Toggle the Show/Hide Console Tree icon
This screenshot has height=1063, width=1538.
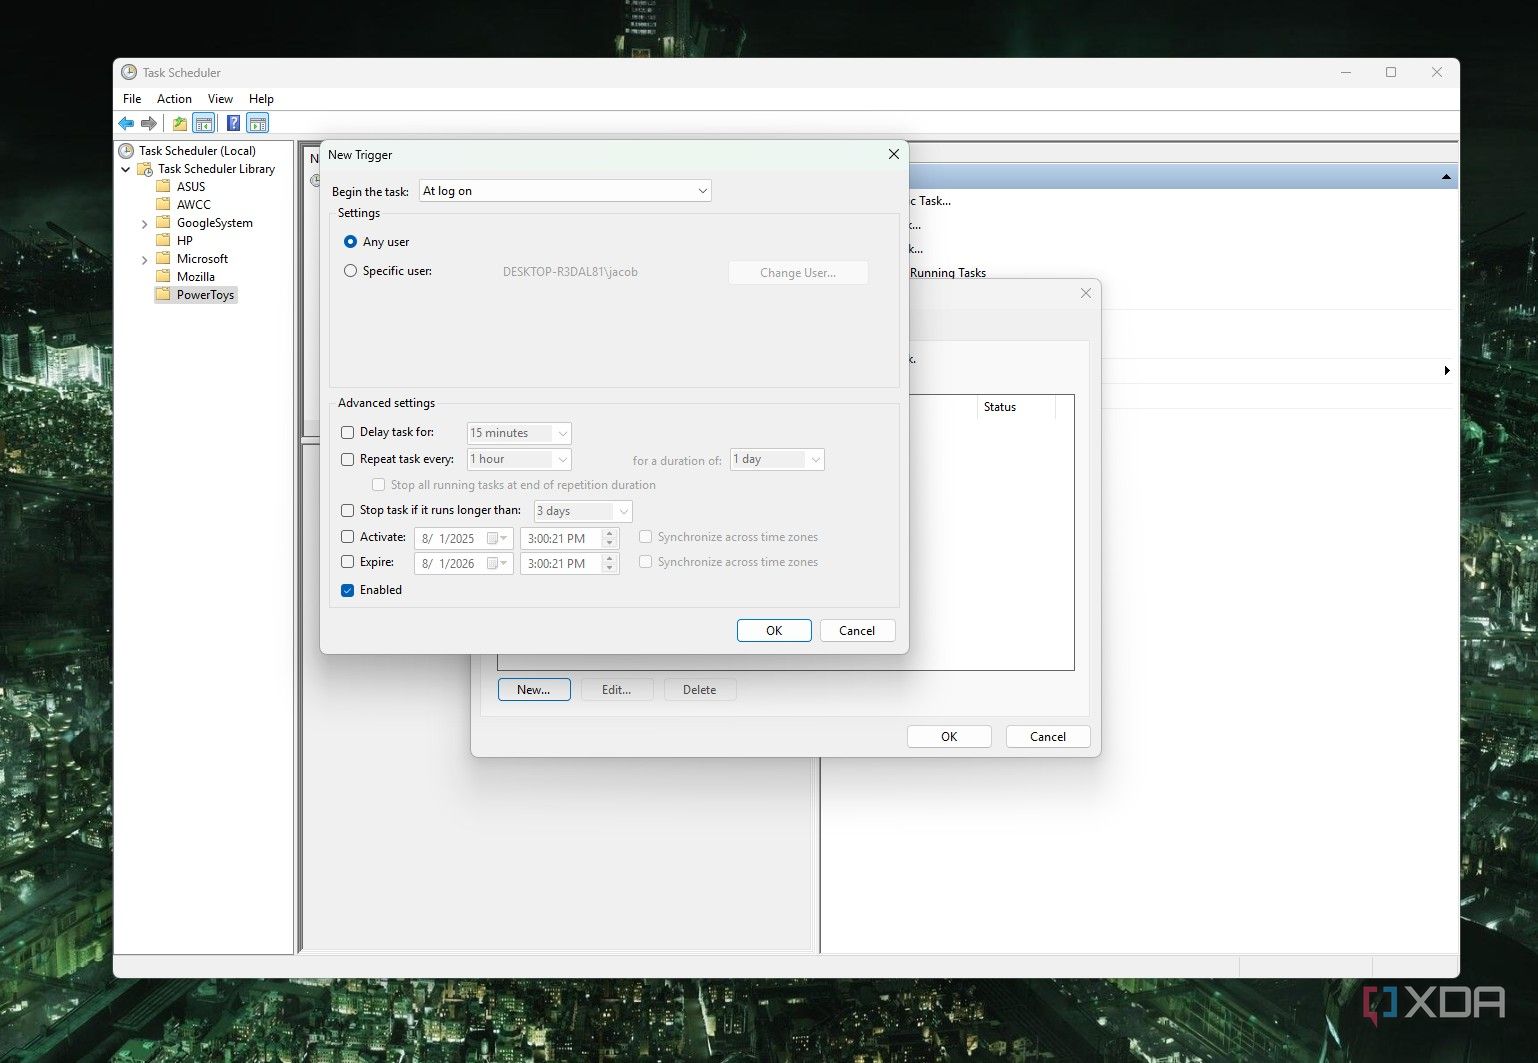pos(204,123)
